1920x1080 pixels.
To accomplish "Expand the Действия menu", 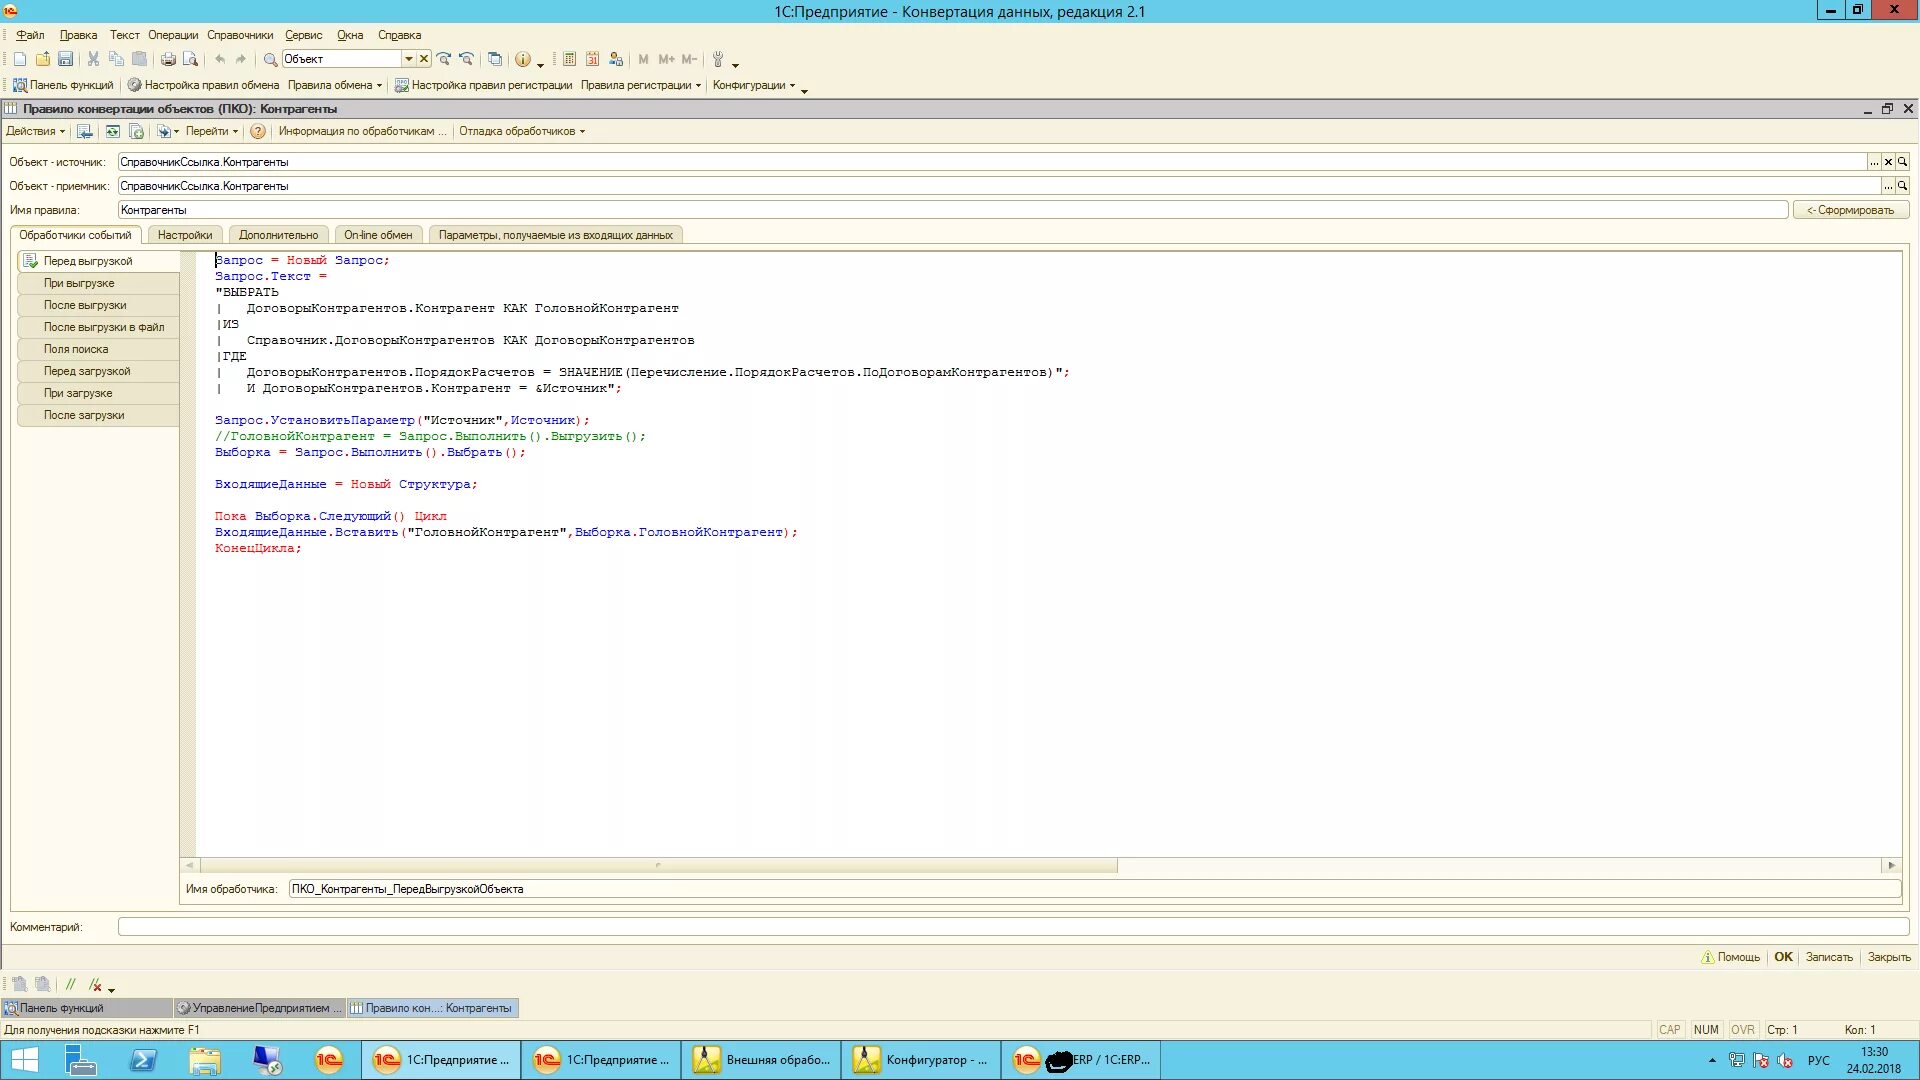I will click(x=35, y=131).
